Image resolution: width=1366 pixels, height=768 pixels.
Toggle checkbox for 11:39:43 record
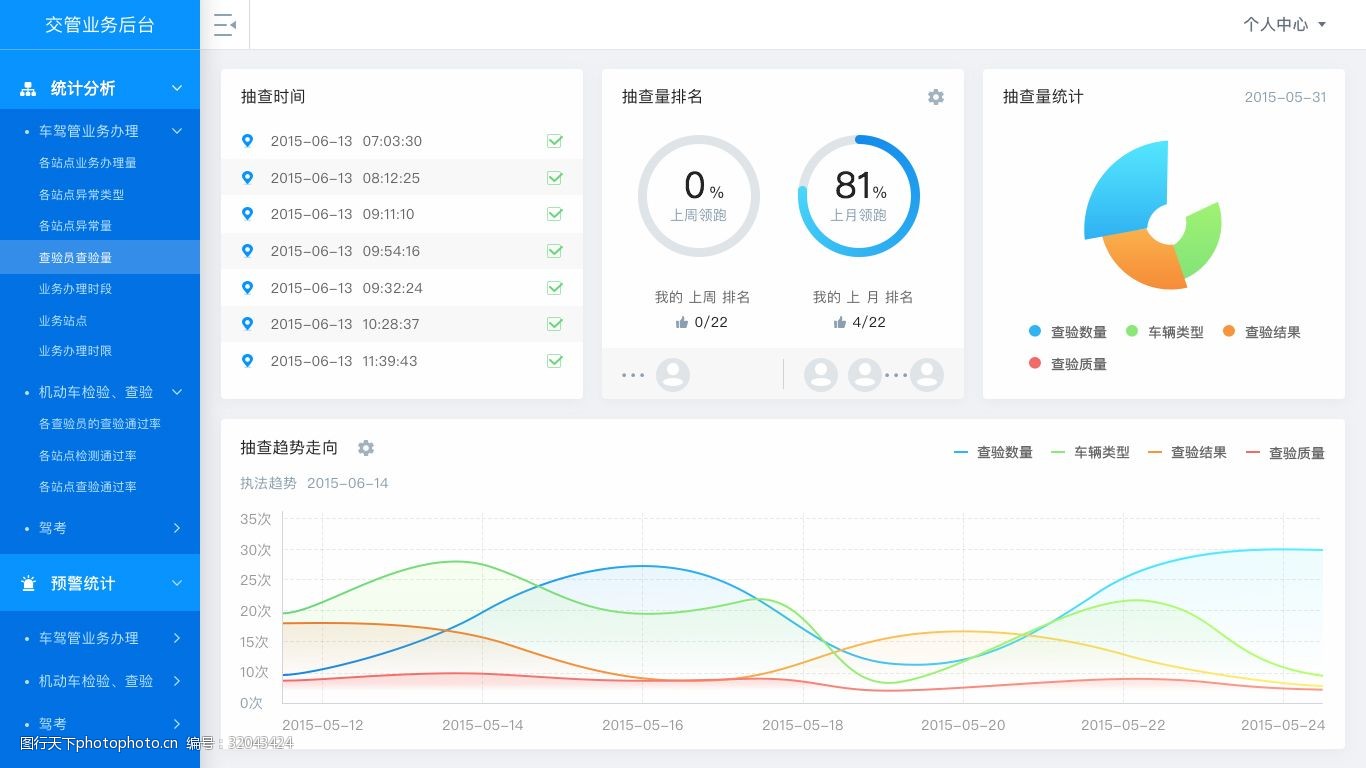(x=555, y=361)
